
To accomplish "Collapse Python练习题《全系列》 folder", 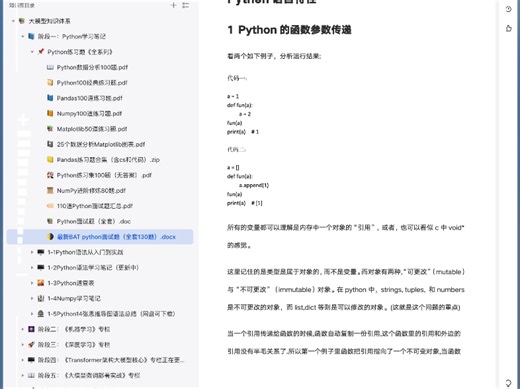I will tap(32, 52).
